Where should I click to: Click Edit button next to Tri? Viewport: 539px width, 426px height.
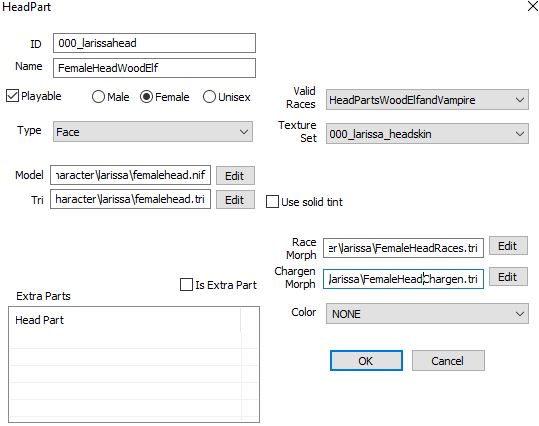click(235, 199)
